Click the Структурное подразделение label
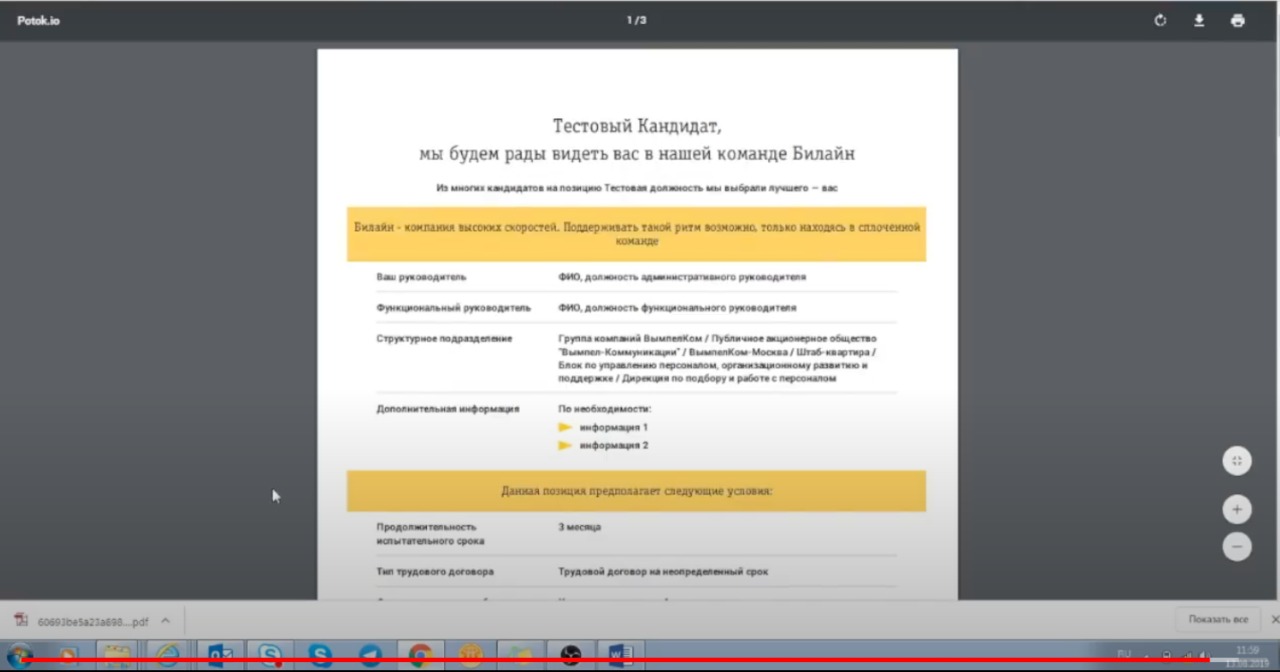The image size is (1280, 672). 444,339
